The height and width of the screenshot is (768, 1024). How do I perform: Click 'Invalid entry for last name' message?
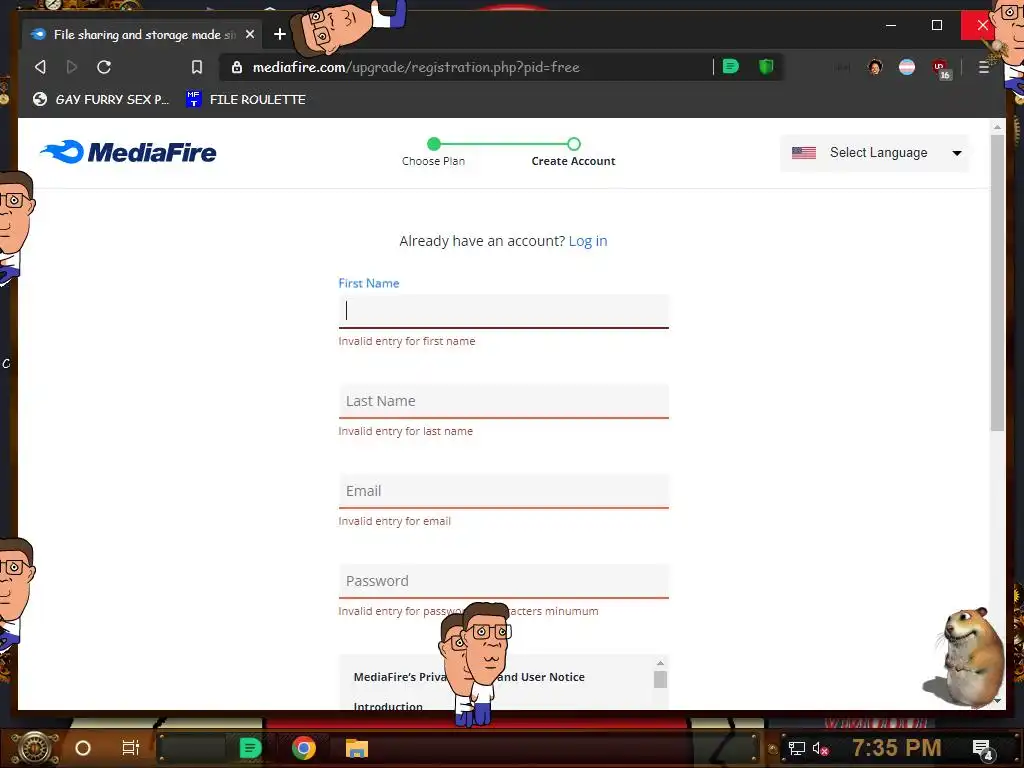(x=406, y=431)
